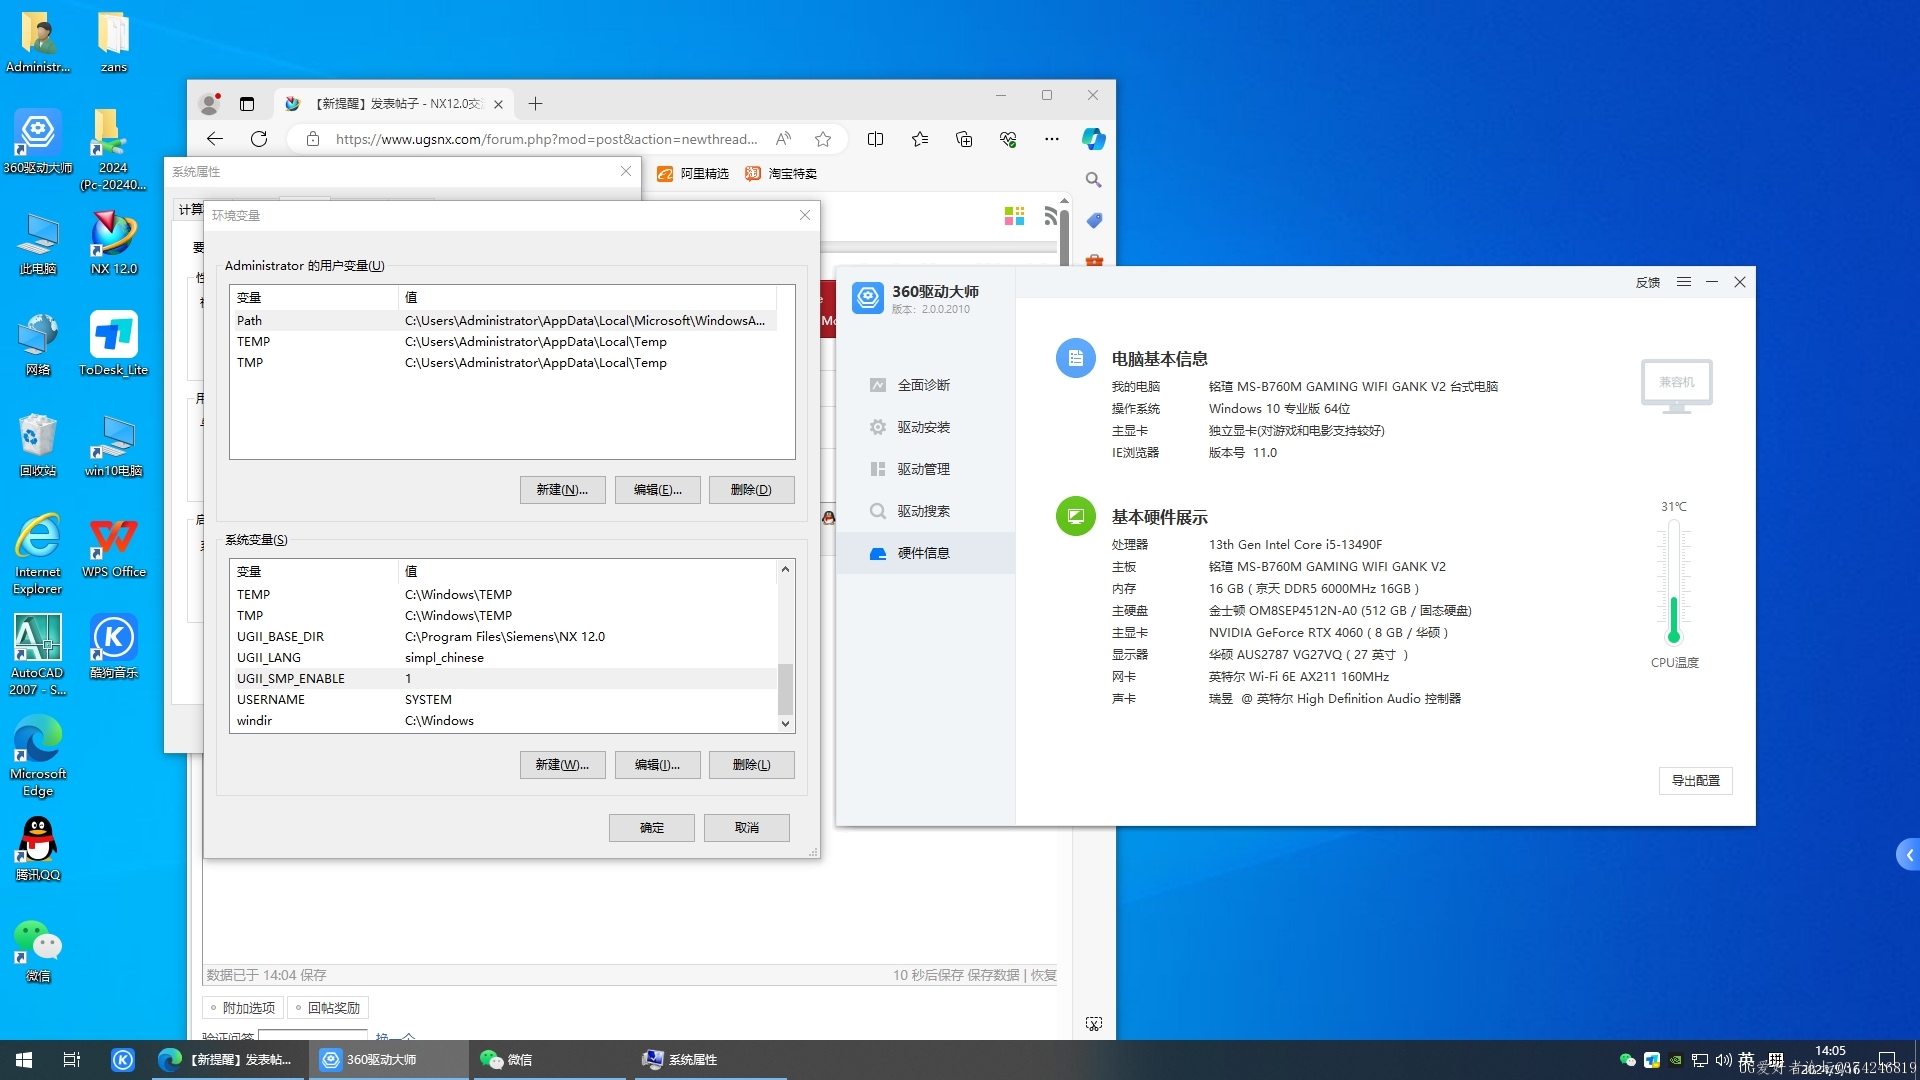Select UGII_BASE_DIR system variable row
Screen dimensions: 1920x1080
(x=503, y=637)
